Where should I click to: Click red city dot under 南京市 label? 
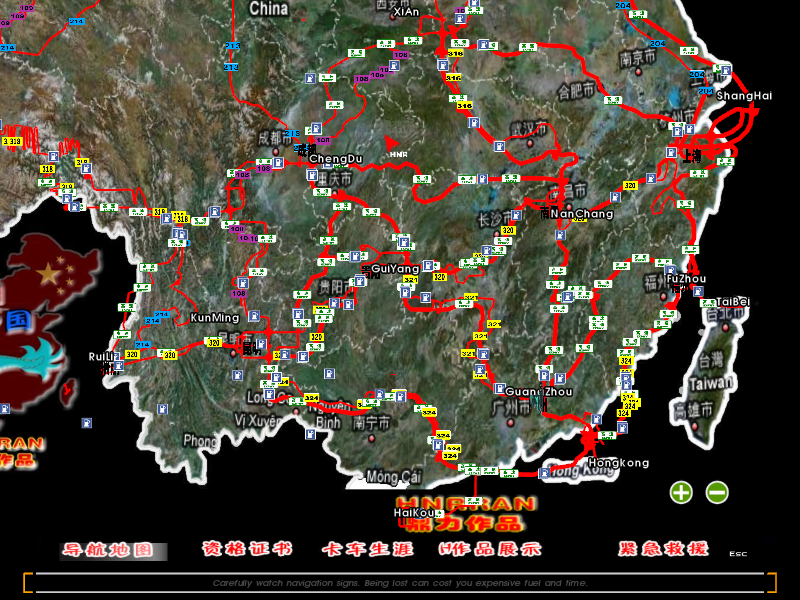pyautogui.click(x=638, y=72)
